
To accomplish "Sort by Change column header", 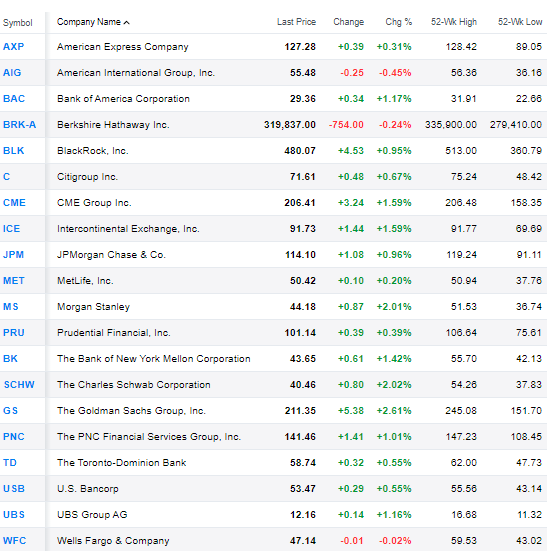I will pos(348,22).
